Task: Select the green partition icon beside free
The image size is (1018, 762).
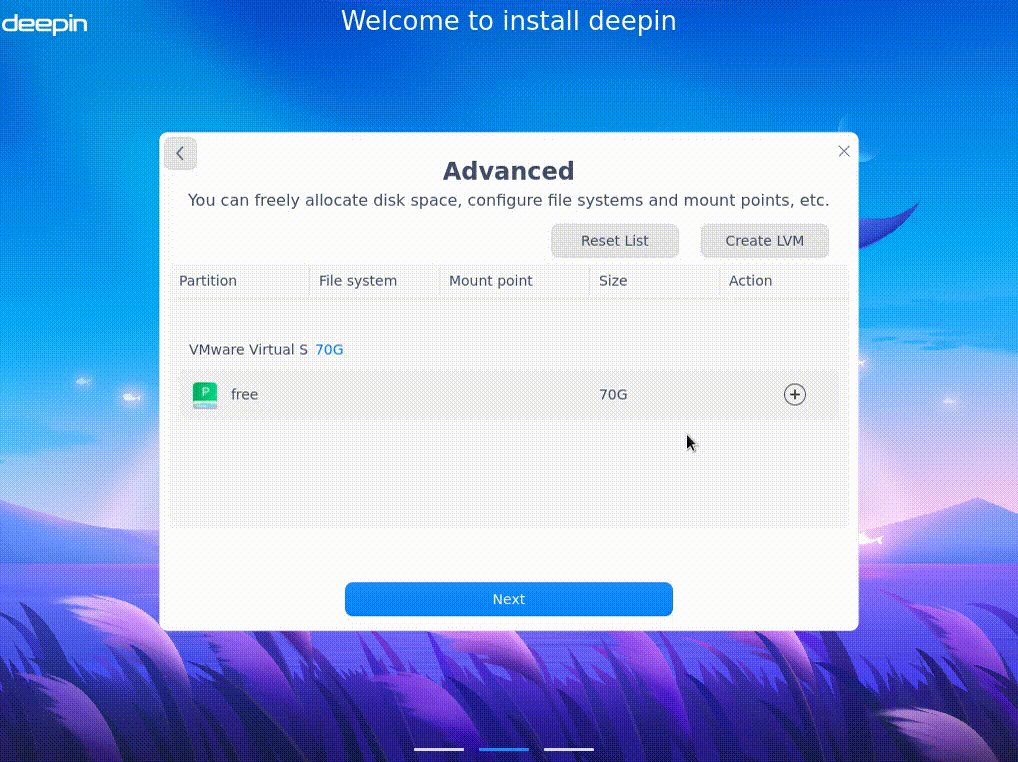Action: click(x=205, y=395)
